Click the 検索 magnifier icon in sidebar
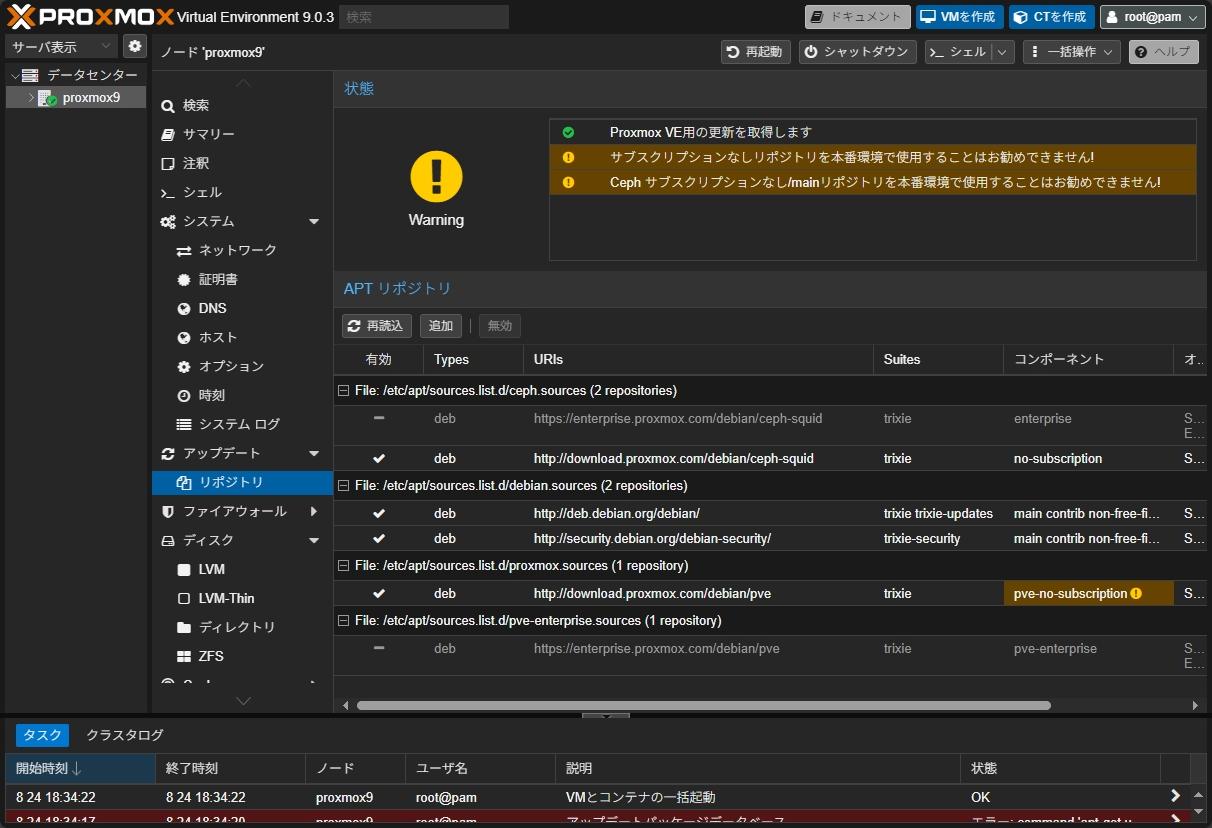1212x828 pixels. pyautogui.click(x=168, y=105)
